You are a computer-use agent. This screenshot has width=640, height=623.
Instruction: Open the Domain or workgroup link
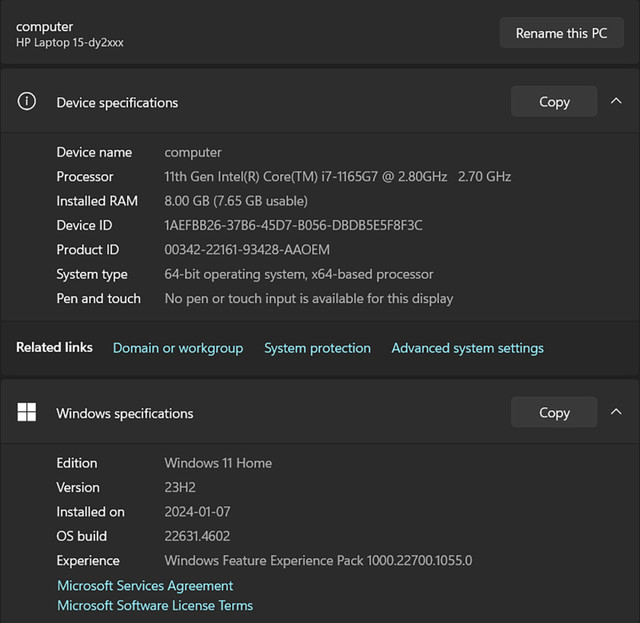(x=178, y=348)
